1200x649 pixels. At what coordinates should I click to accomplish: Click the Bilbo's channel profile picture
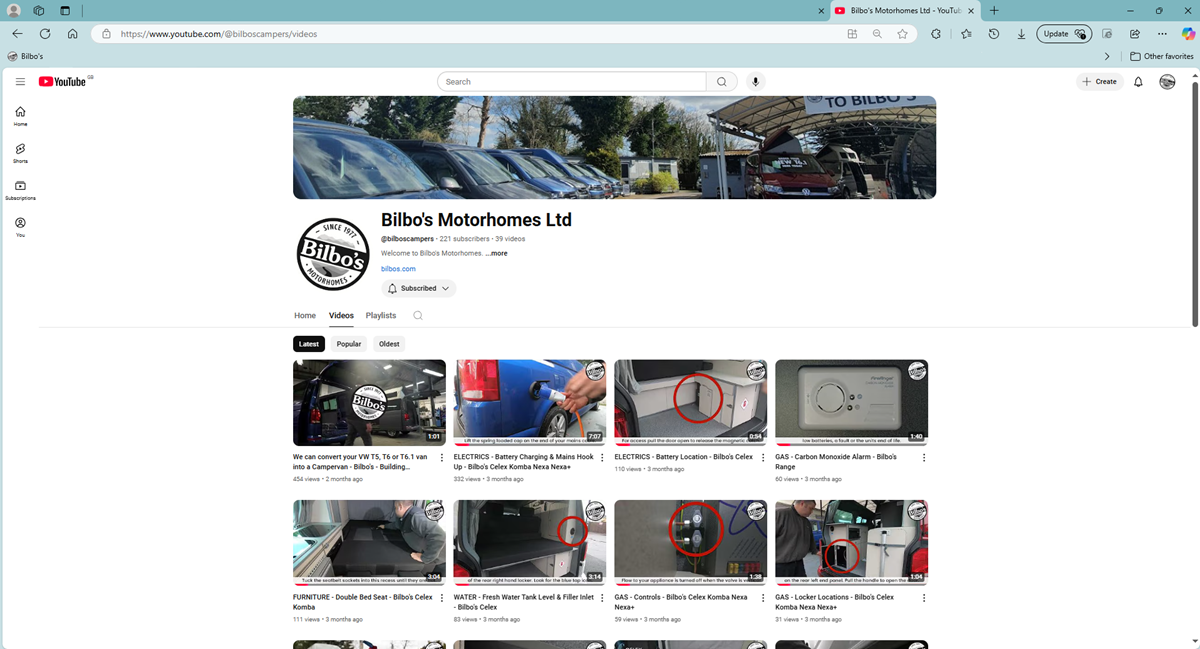coord(333,254)
